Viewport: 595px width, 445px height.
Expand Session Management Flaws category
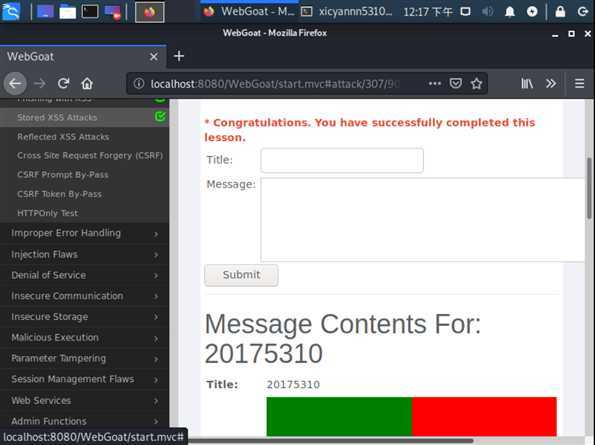click(84, 379)
